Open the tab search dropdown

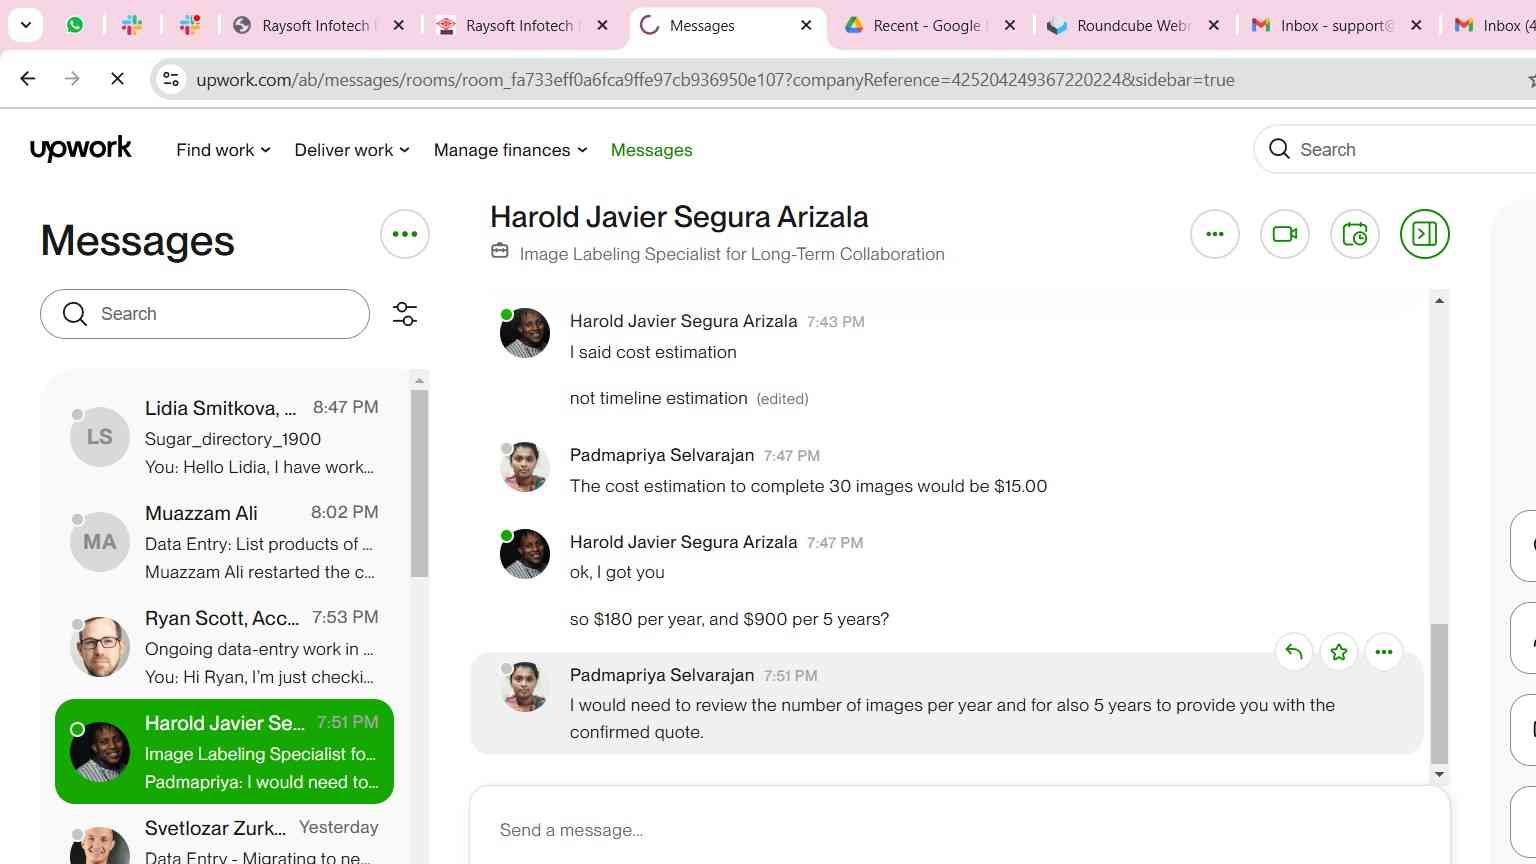pos(26,25)
